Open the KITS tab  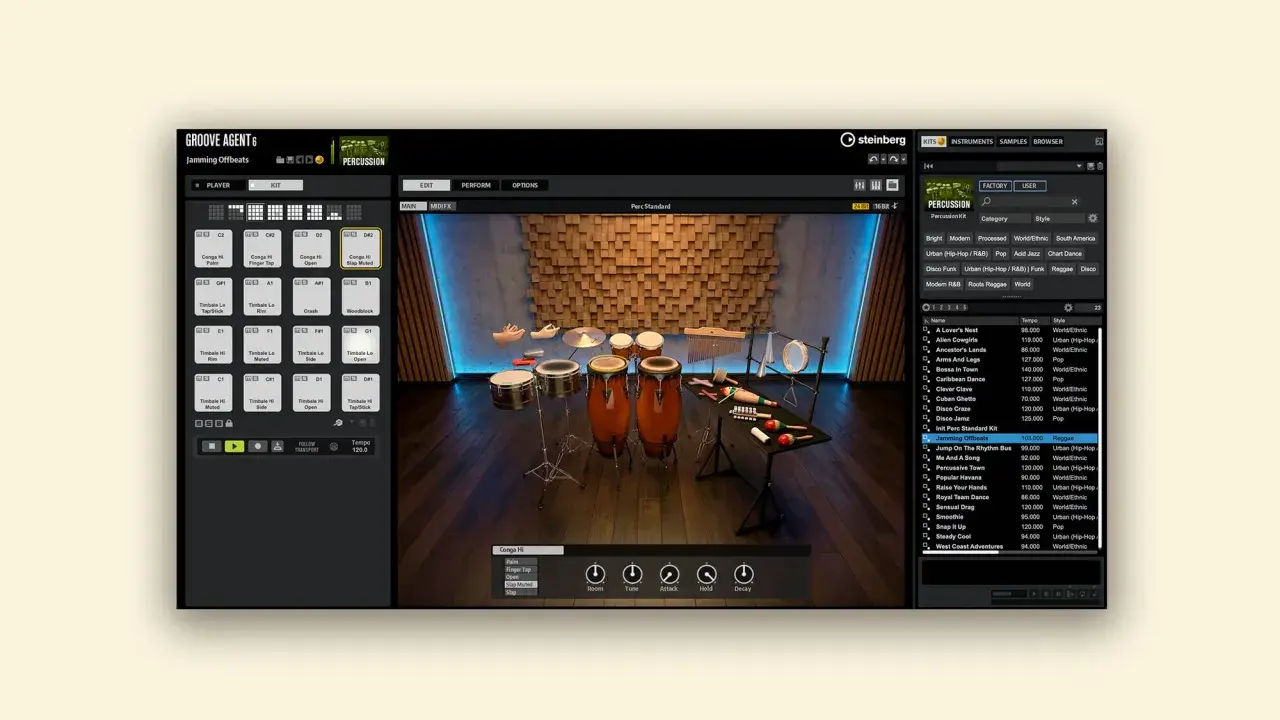tap(934, 141)
